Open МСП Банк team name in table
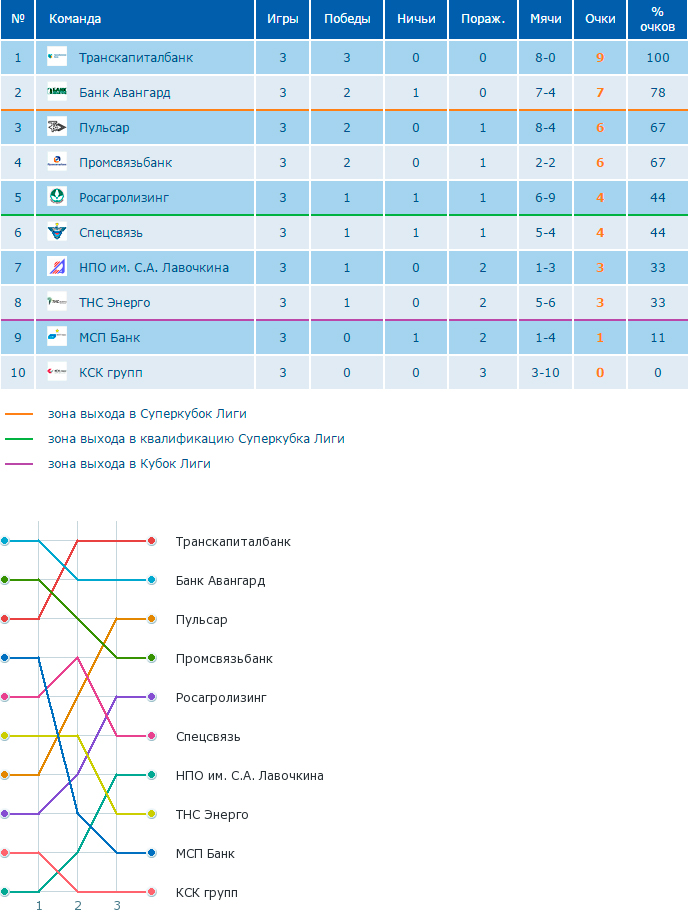688x914 pixels. point(110,338)
